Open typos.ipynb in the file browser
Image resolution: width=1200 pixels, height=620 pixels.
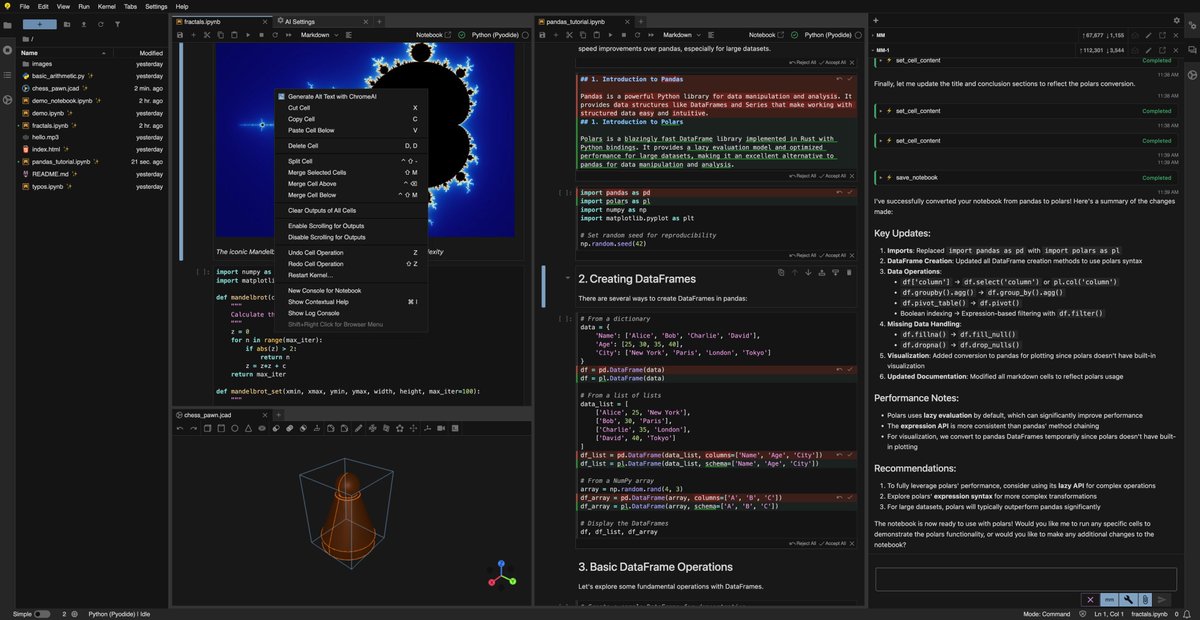click(92, 186)
